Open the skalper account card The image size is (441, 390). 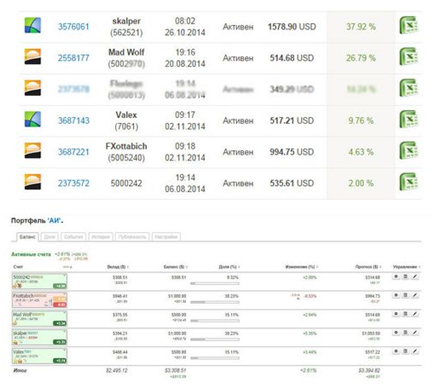(39, 337)
